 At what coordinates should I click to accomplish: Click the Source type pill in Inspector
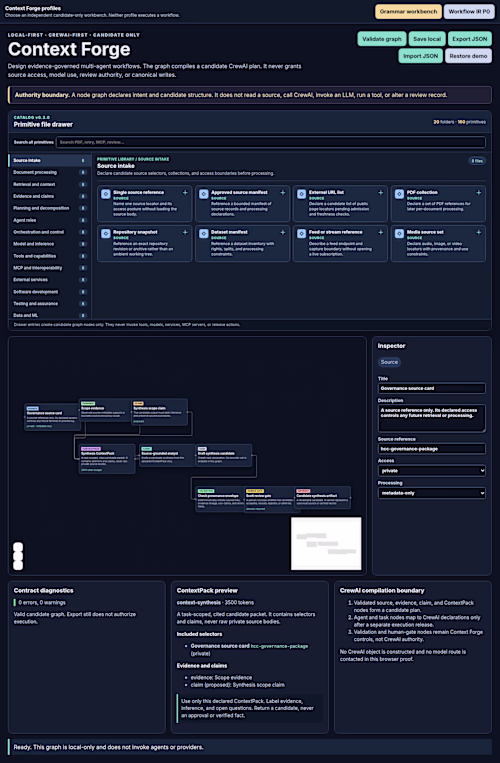coord(389,362)
